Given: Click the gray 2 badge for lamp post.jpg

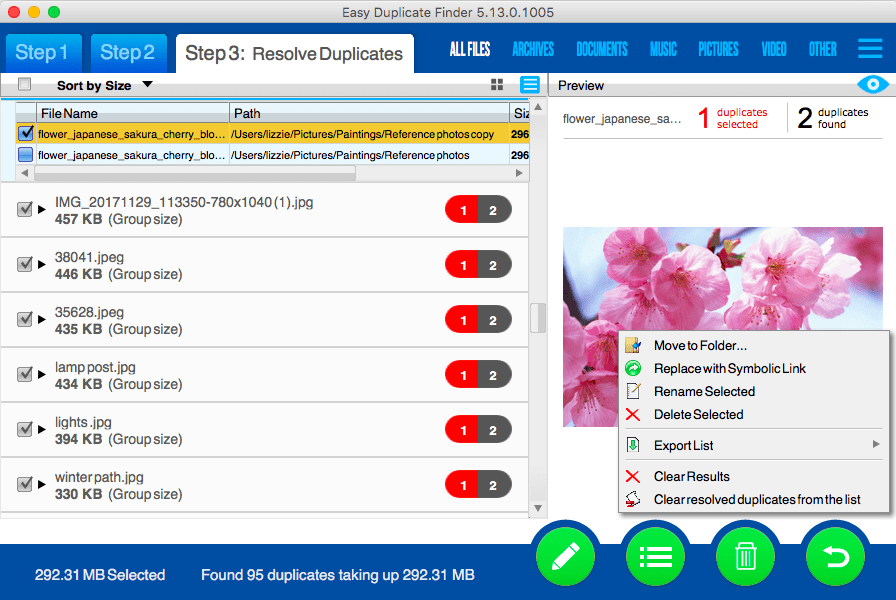Looking at the screenshot, I should click(494, 375).
